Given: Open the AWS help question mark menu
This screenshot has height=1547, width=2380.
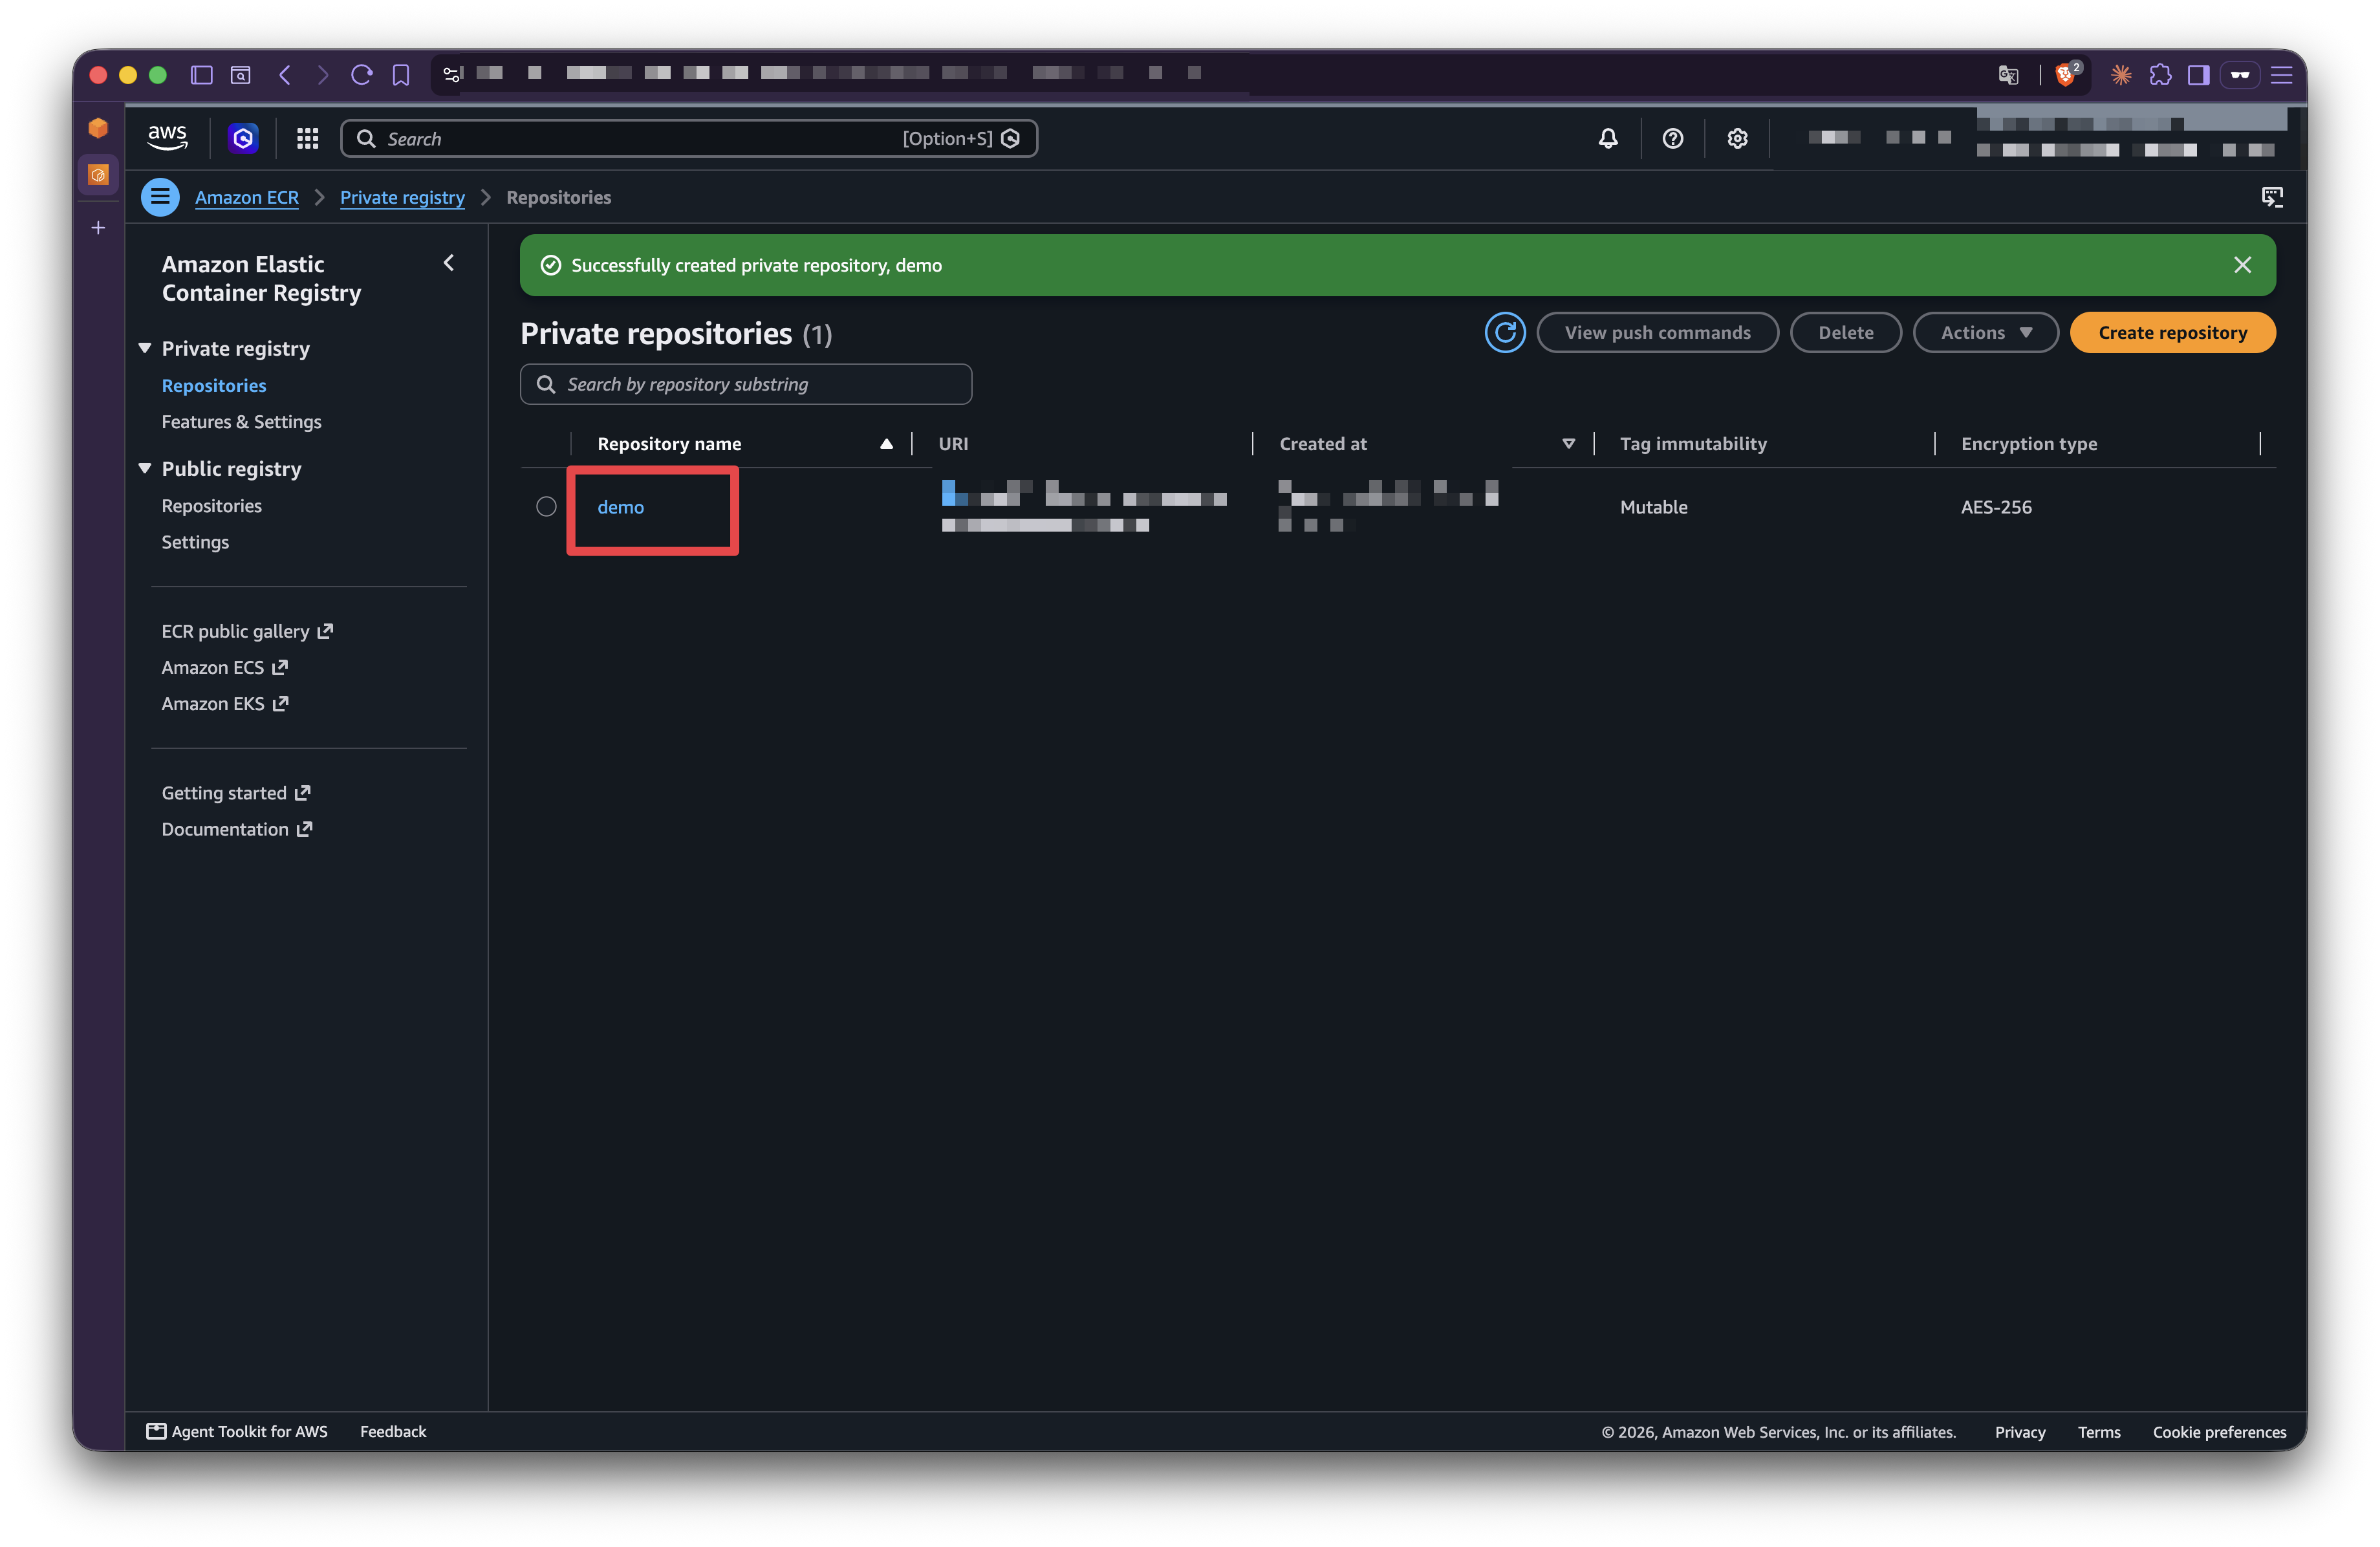Looking at the screenshot, I should click(x=1672, y=138).
